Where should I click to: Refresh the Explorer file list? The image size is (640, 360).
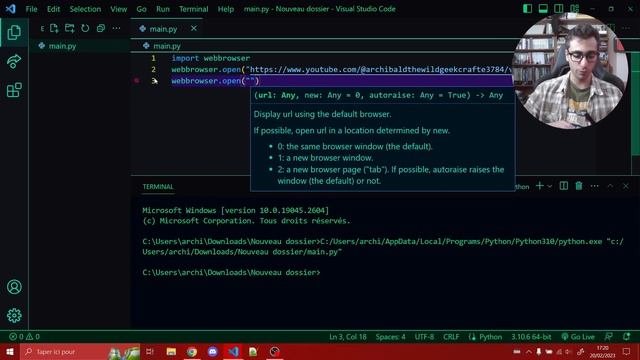click(85, 28)
